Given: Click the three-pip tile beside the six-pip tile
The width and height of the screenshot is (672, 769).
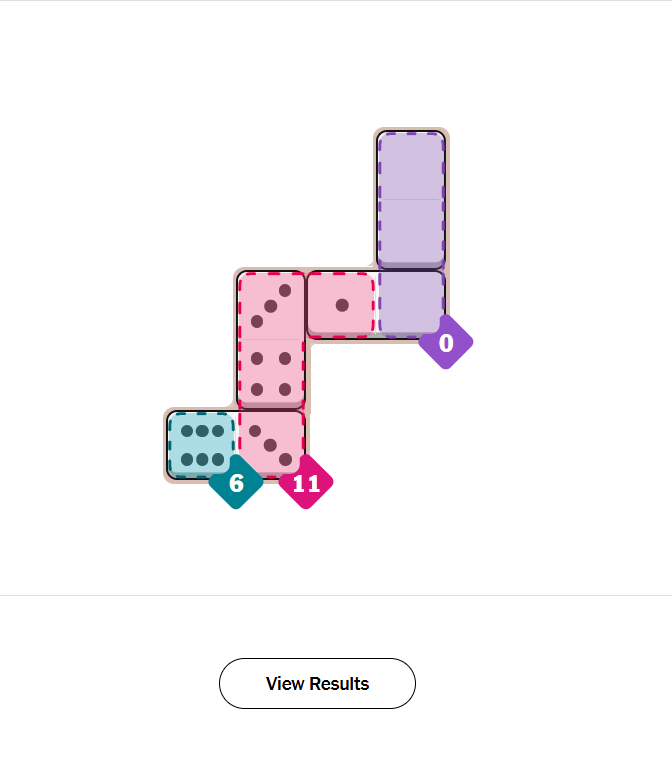Looking at the screenshot, I should (271, 443).
